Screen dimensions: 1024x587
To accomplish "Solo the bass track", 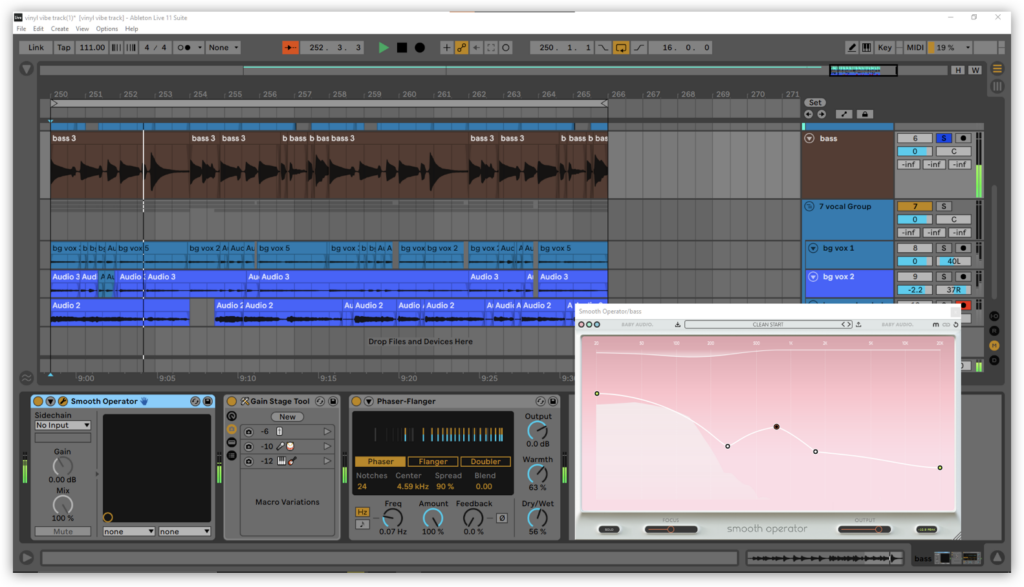I will (944, 138).
